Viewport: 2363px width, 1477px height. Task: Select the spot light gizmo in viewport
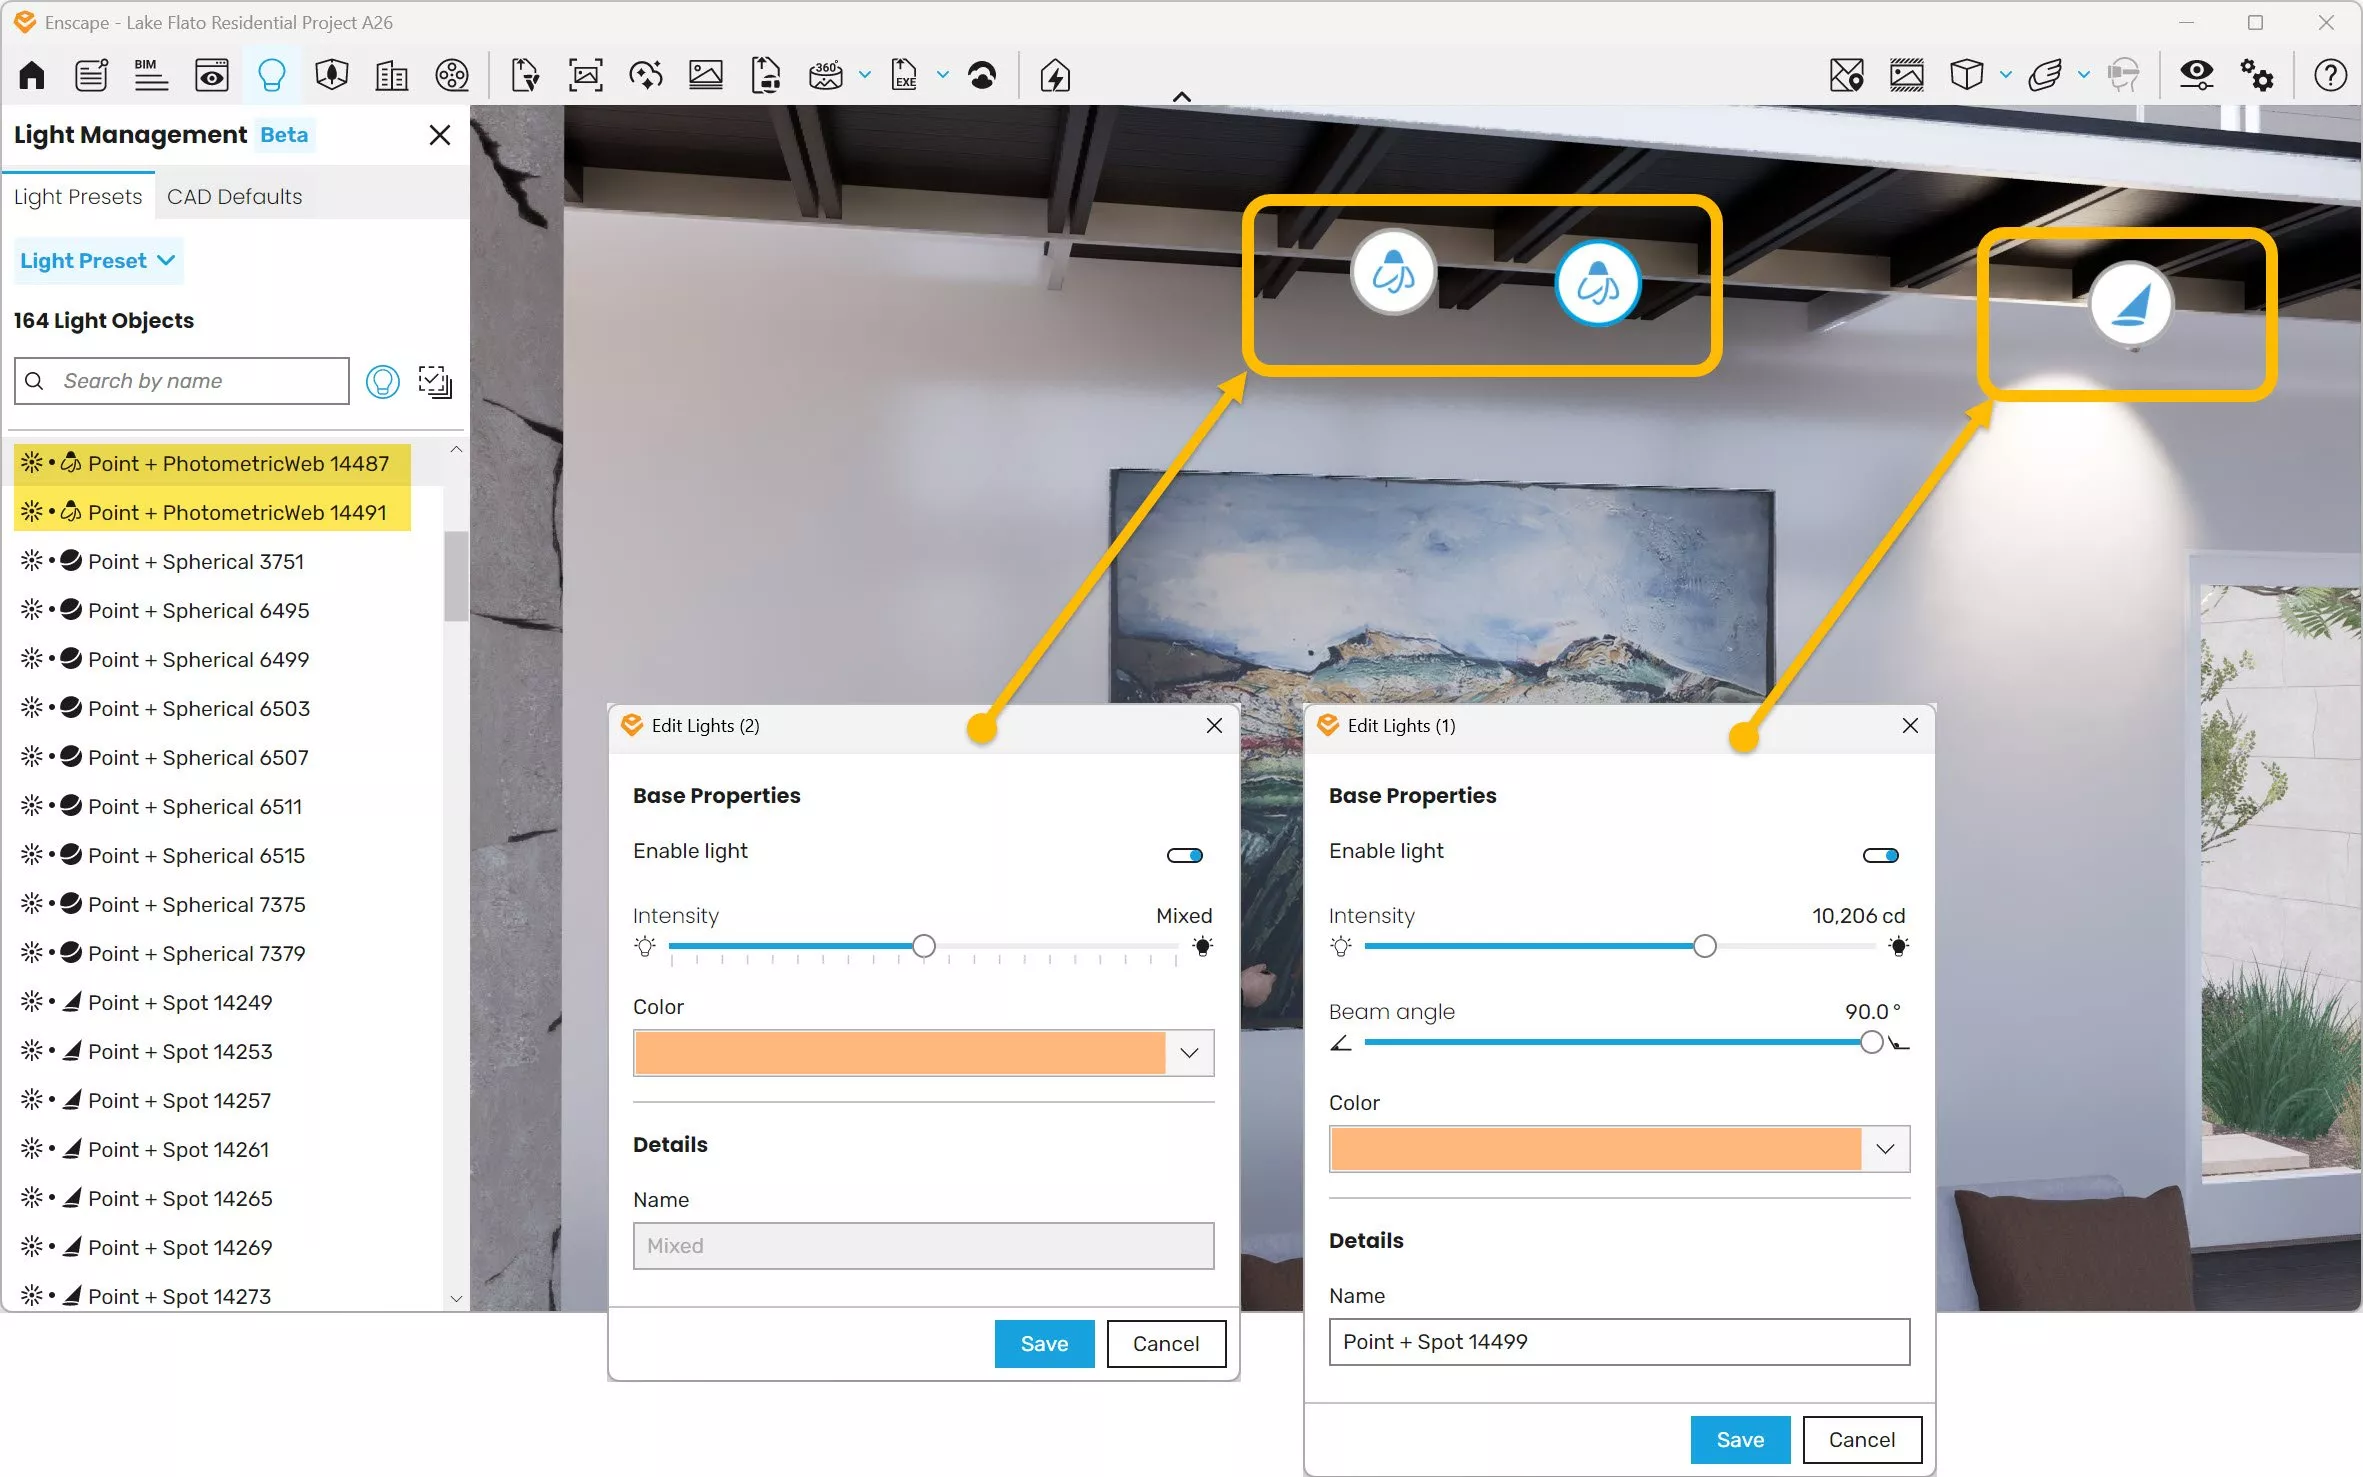coord(2130,303)
